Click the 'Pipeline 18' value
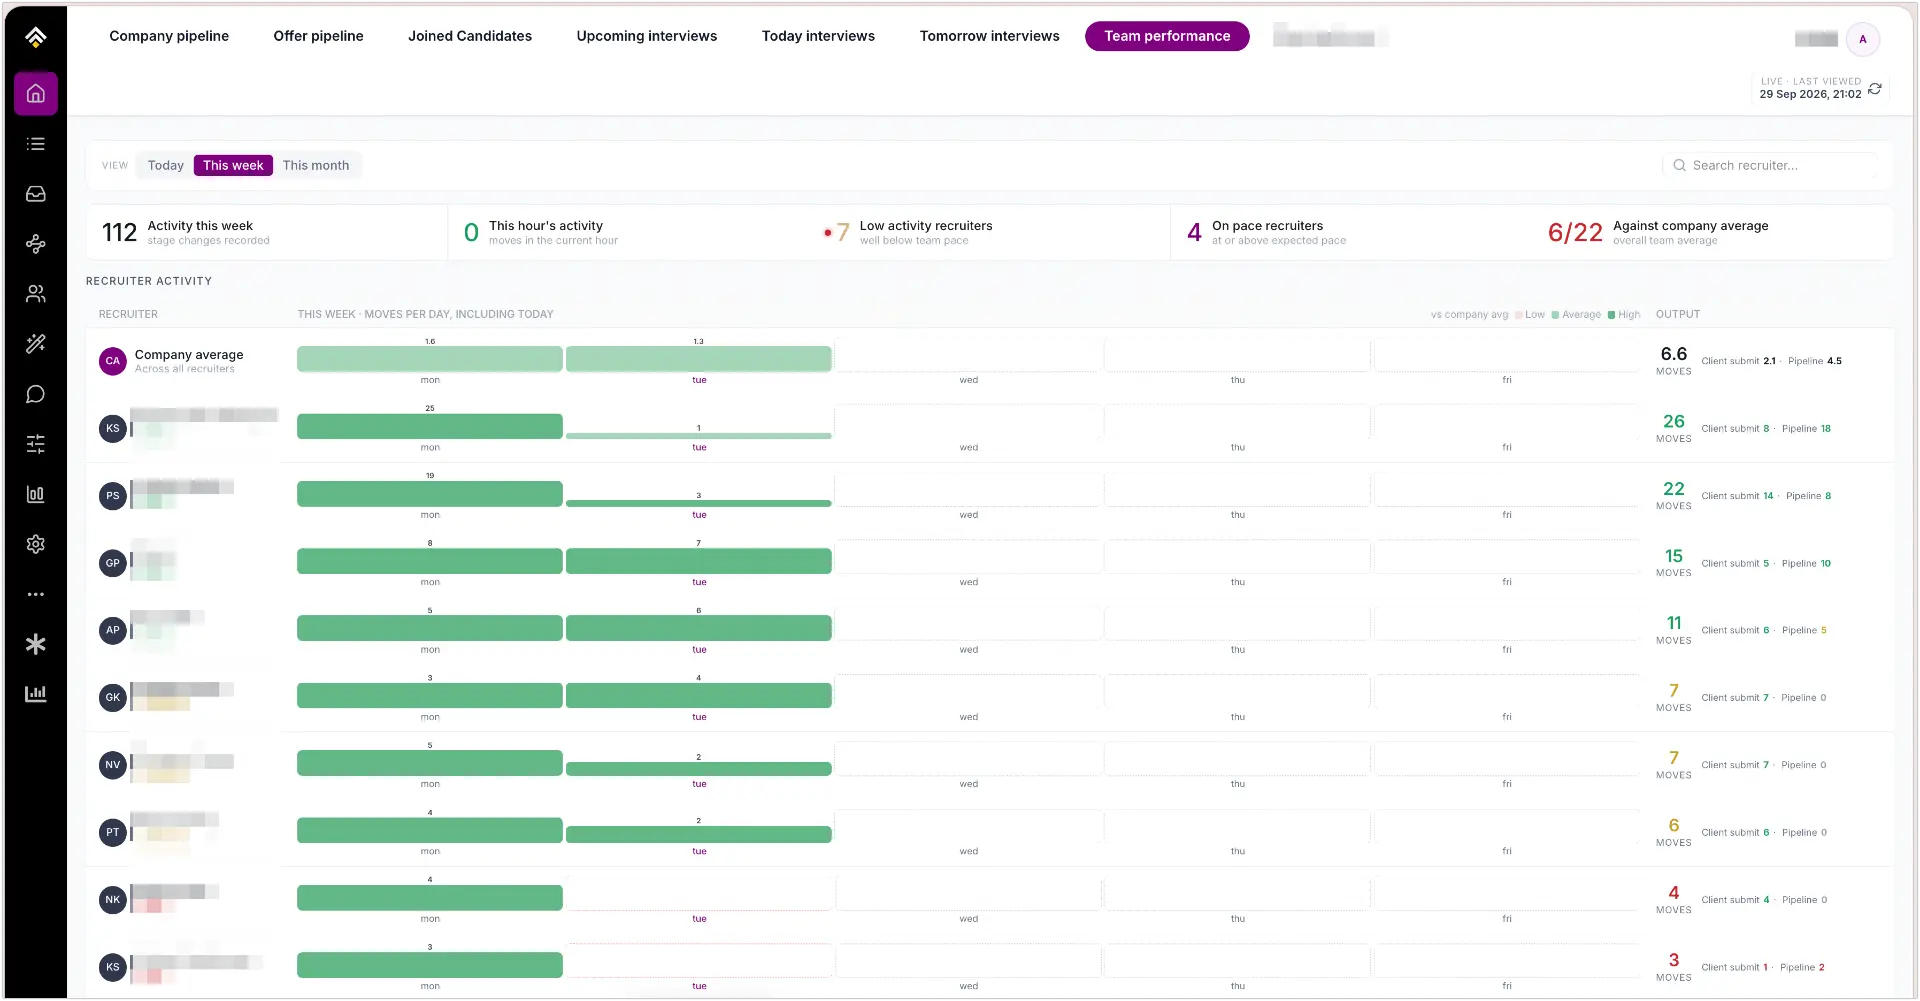The image size is (1920, 1001). click(1806, 429)
